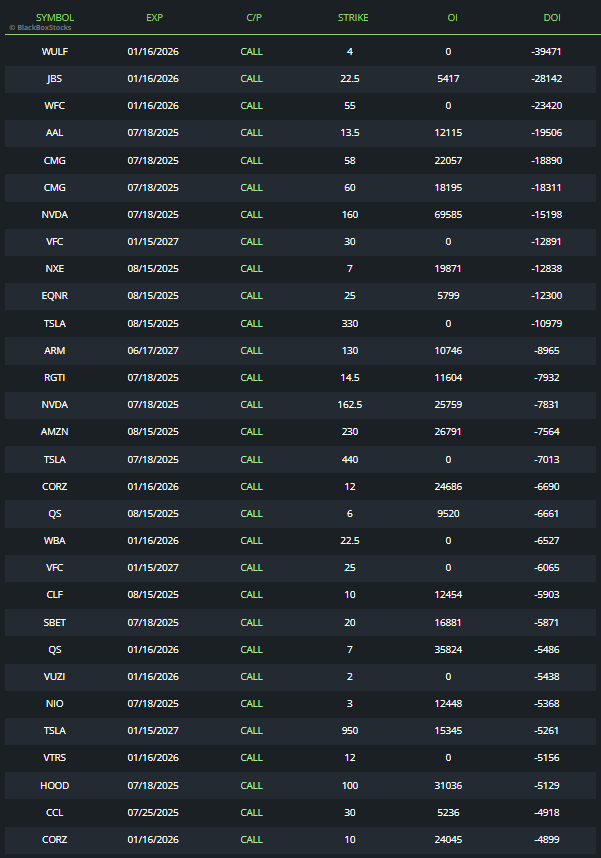Click the OI value 12115

[x=448, y=132]
